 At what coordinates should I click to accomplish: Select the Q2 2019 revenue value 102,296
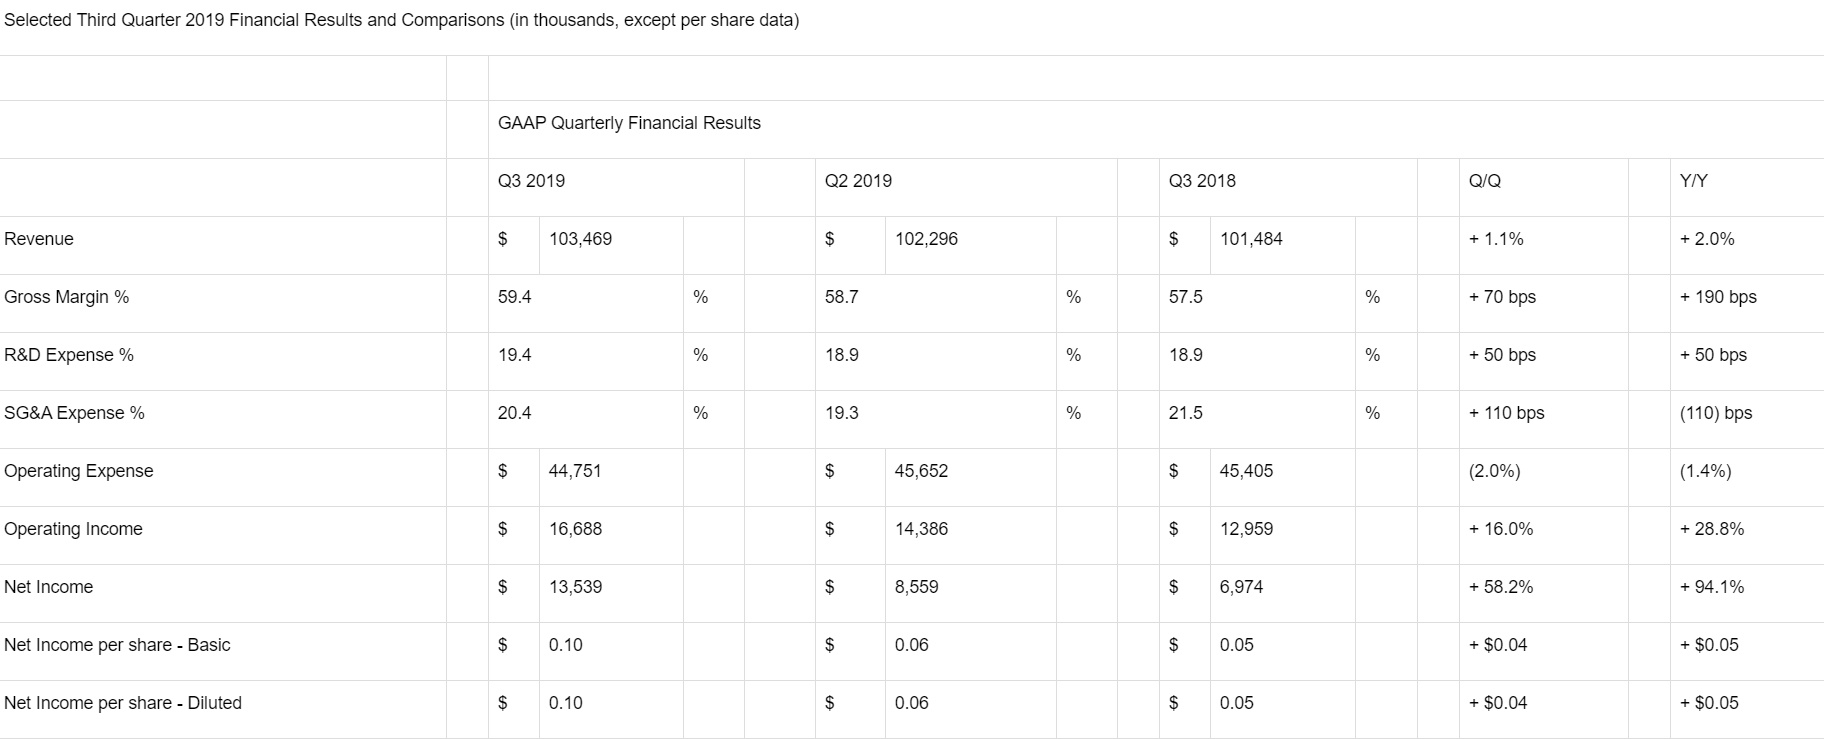(x=926, y=239)
